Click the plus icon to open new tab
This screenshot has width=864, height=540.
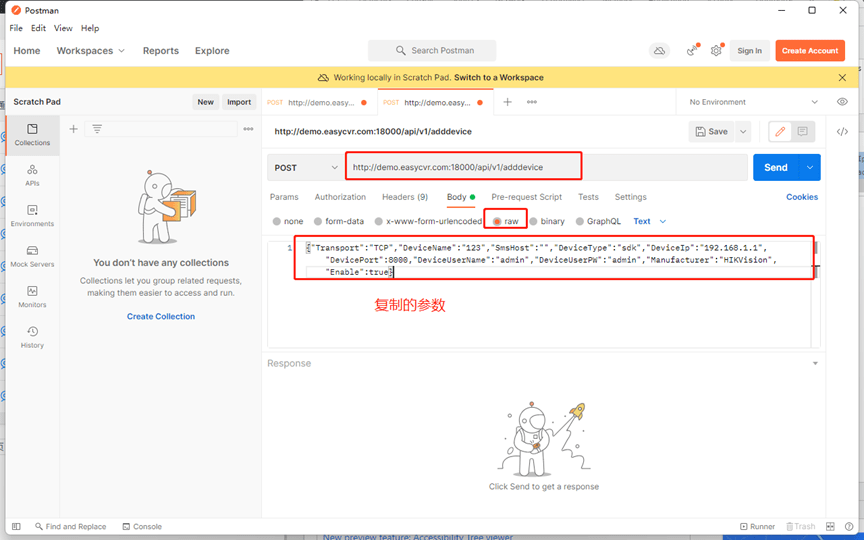tap(507, 102)
